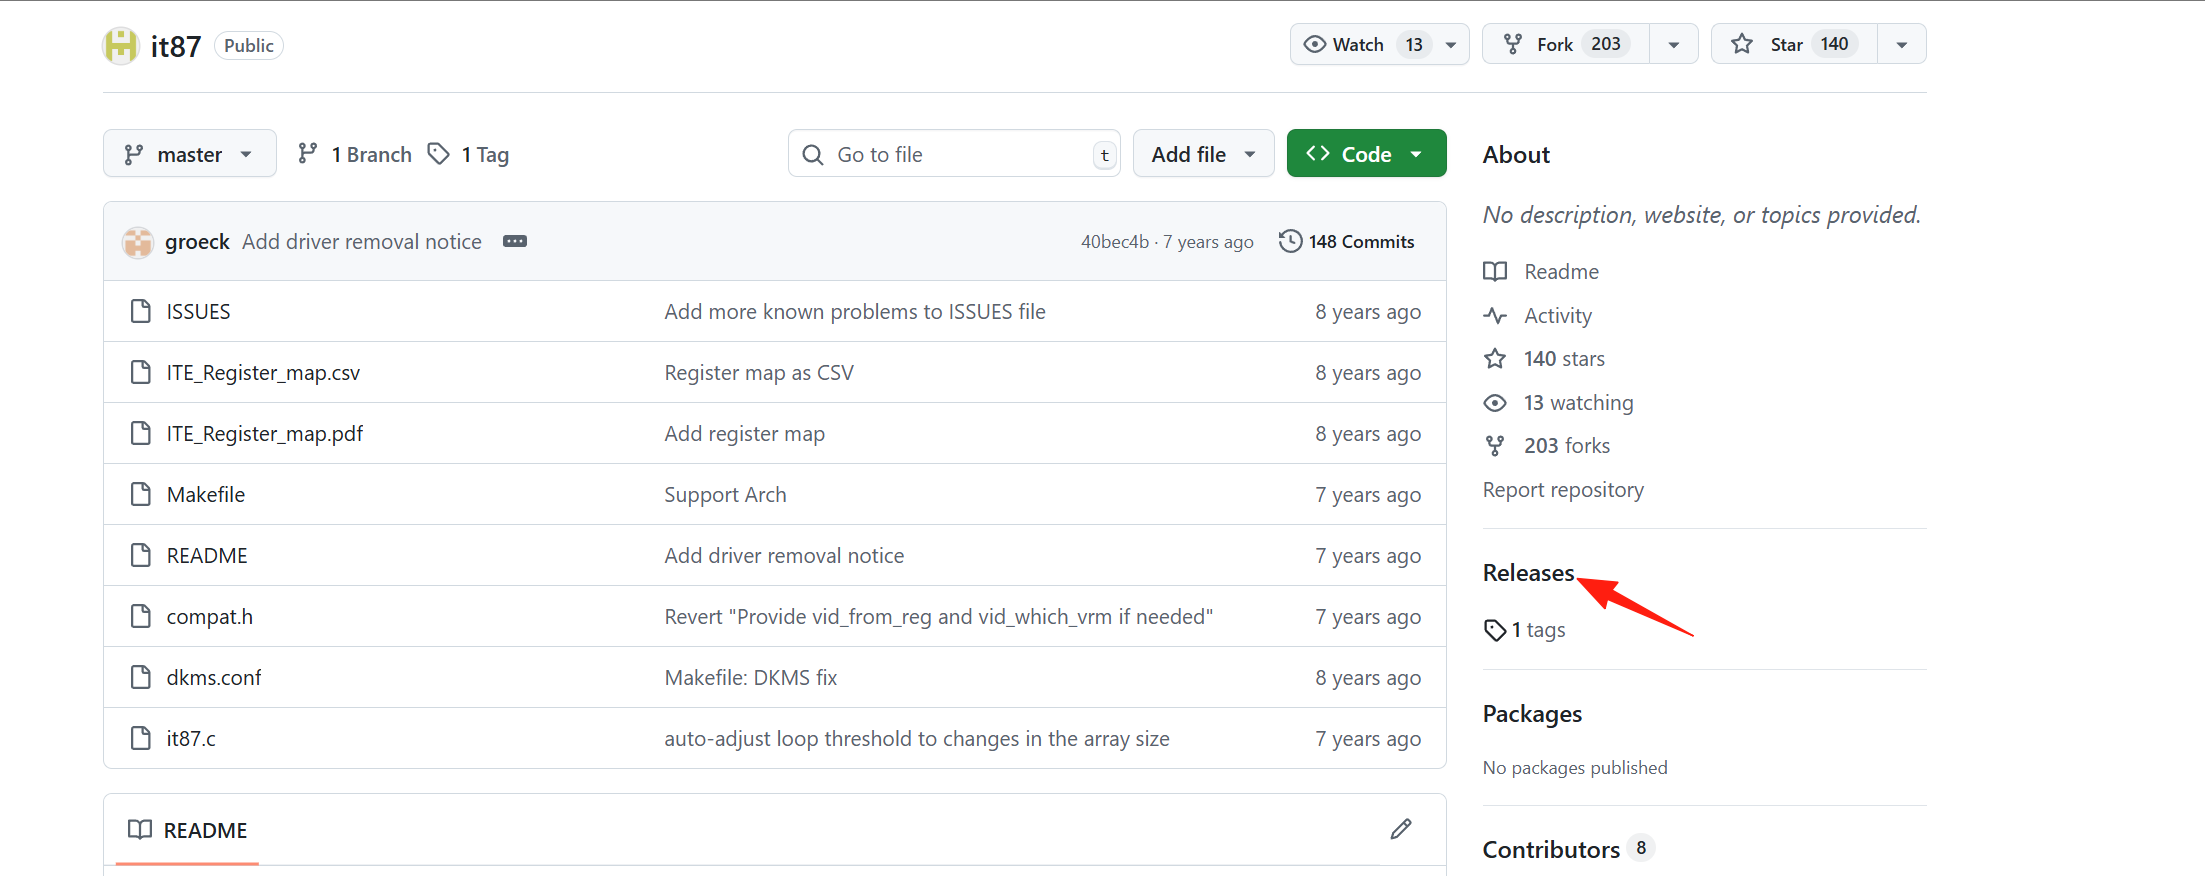Expand the commit details ellipsis button
The image size is (2205, 876).
point(515,242)
